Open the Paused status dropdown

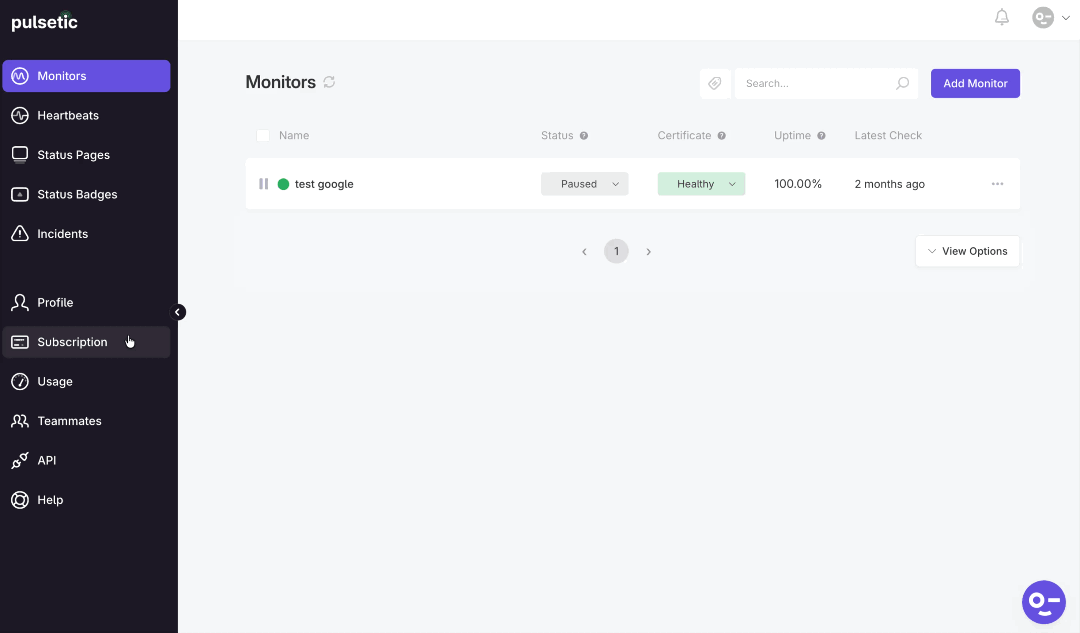point(584,183)
